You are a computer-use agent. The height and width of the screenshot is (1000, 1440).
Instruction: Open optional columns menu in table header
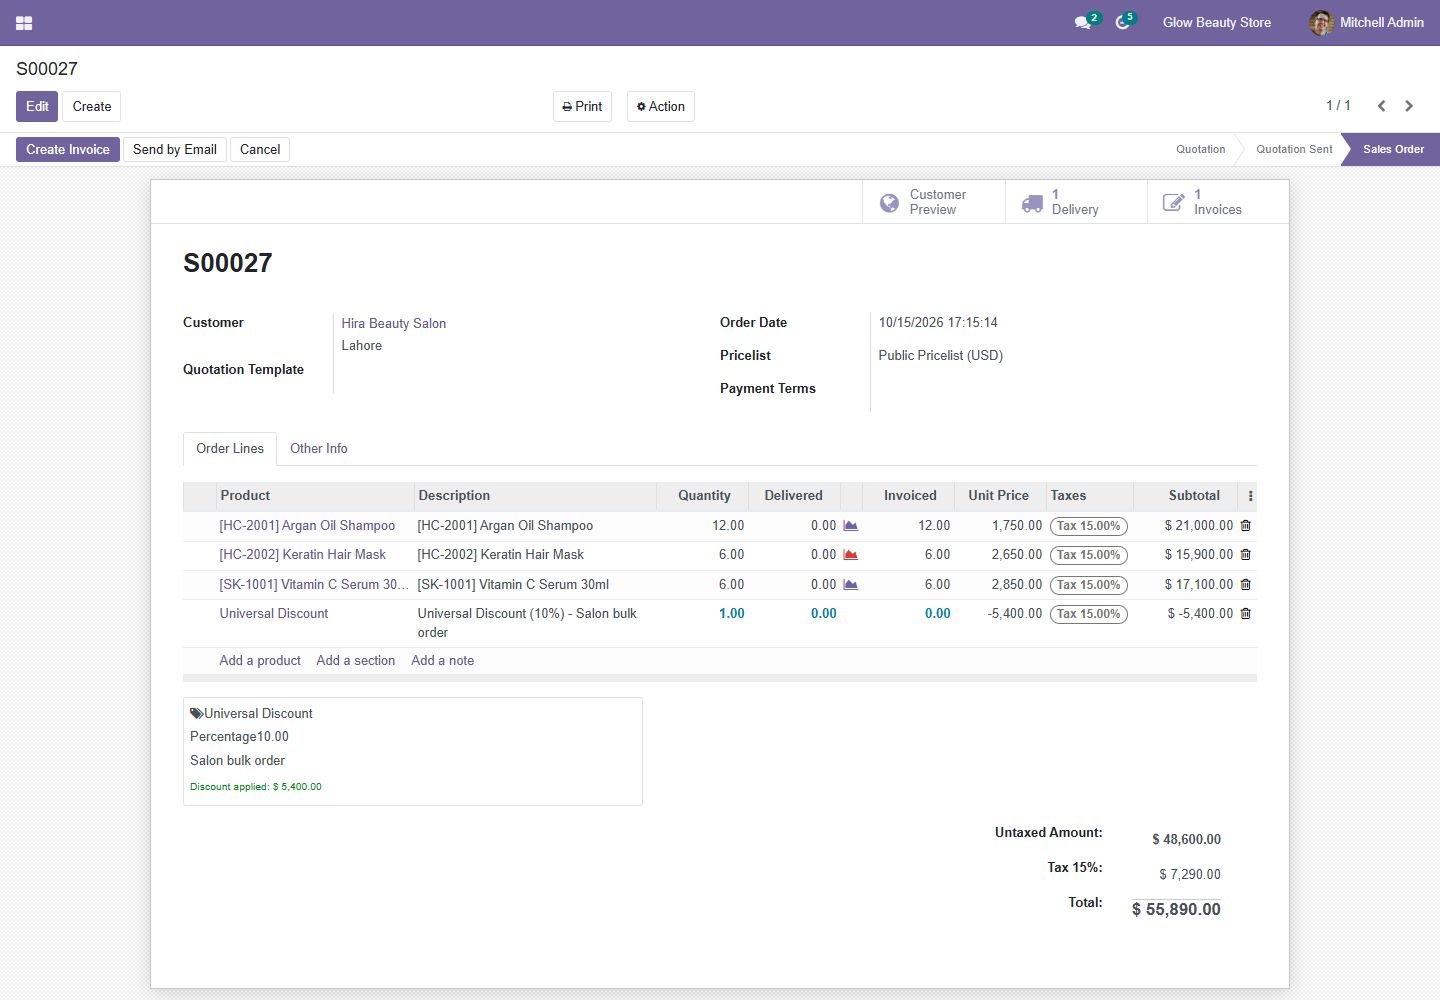click(x=1250, y=495)
